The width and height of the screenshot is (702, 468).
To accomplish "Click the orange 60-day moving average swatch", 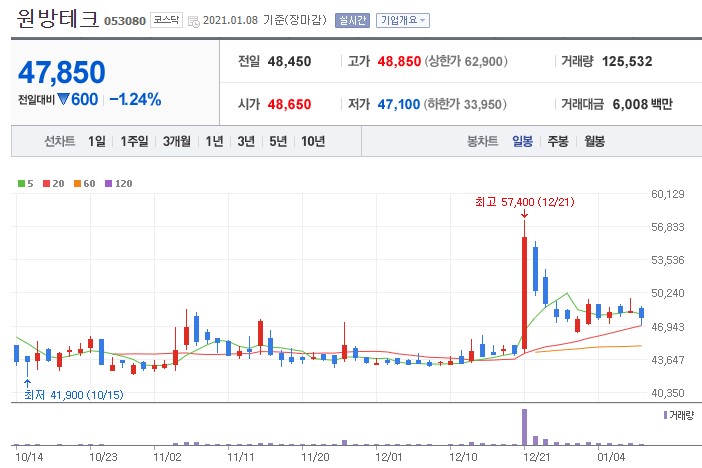I will tap(77, 184).
